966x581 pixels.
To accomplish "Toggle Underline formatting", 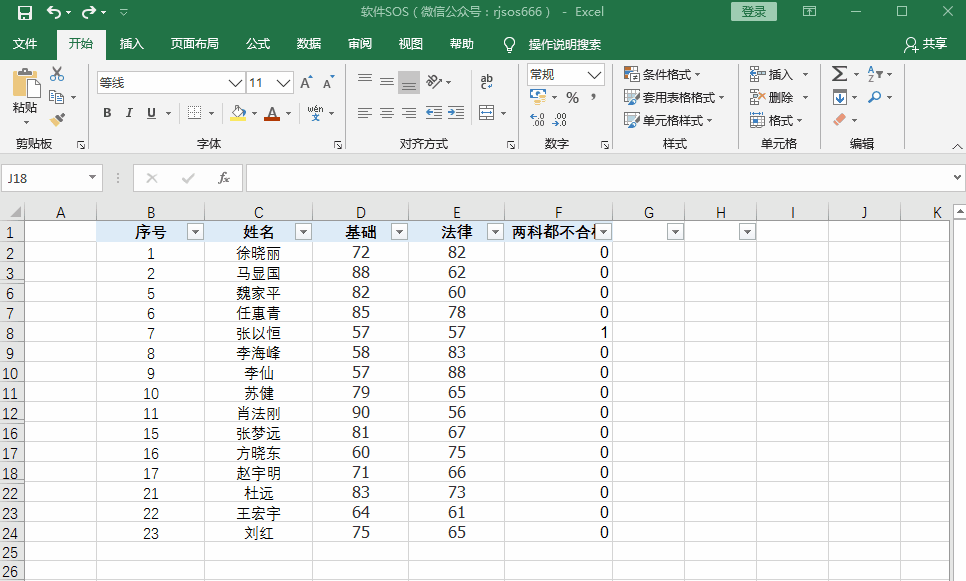I will tap(152, 113).
